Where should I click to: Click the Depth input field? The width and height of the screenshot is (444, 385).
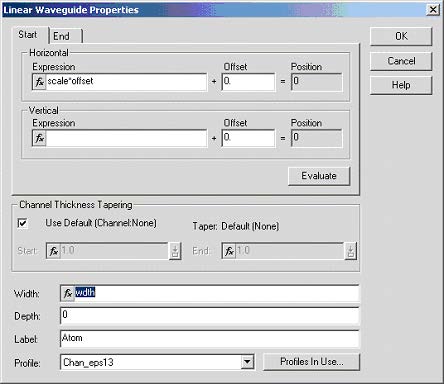(210, 316)
